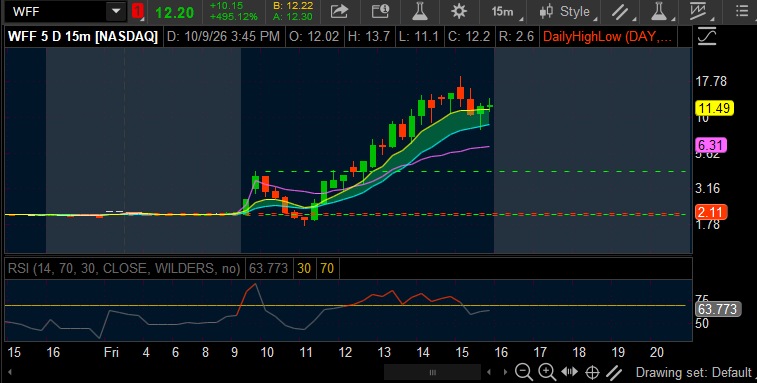Viewport: 757px width, 383px height.
Task: Open chart settings gear icon
Action: coord(459,12)
